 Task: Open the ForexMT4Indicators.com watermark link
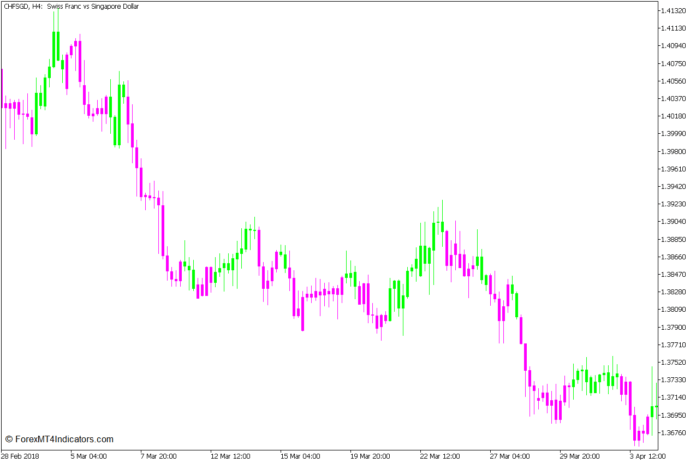point(59,439)
